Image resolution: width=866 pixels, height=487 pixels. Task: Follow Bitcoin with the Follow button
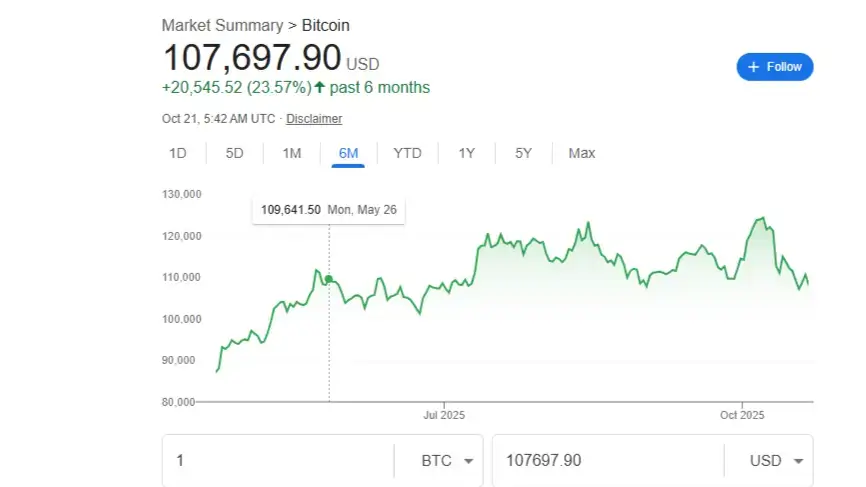(x=775, y=67)
